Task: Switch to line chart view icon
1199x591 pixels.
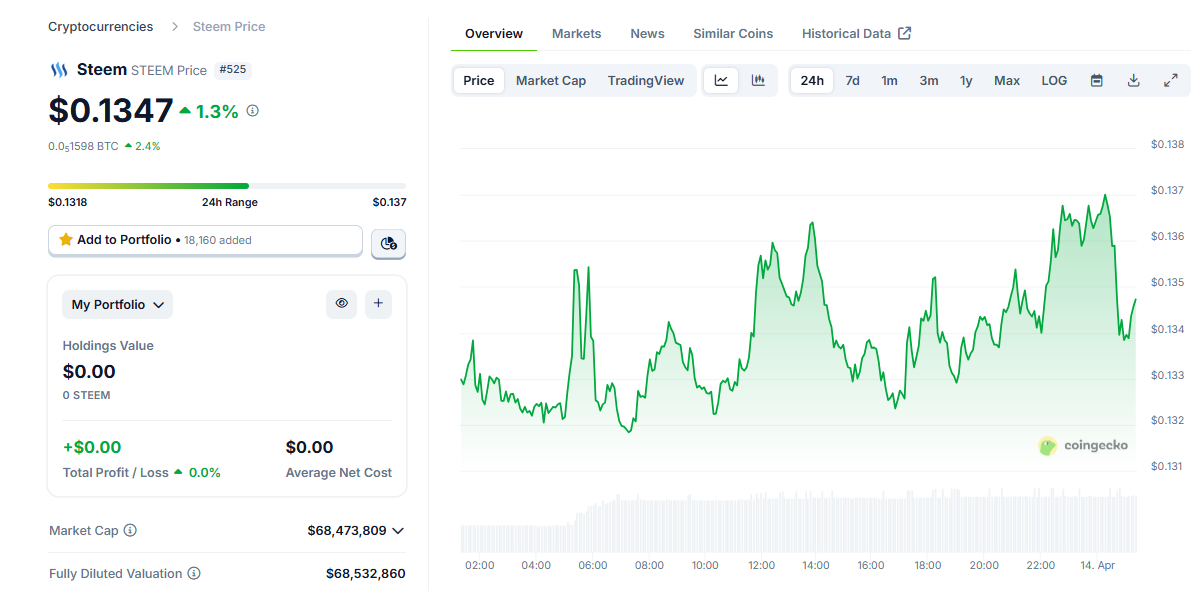Action: [721, 80]
